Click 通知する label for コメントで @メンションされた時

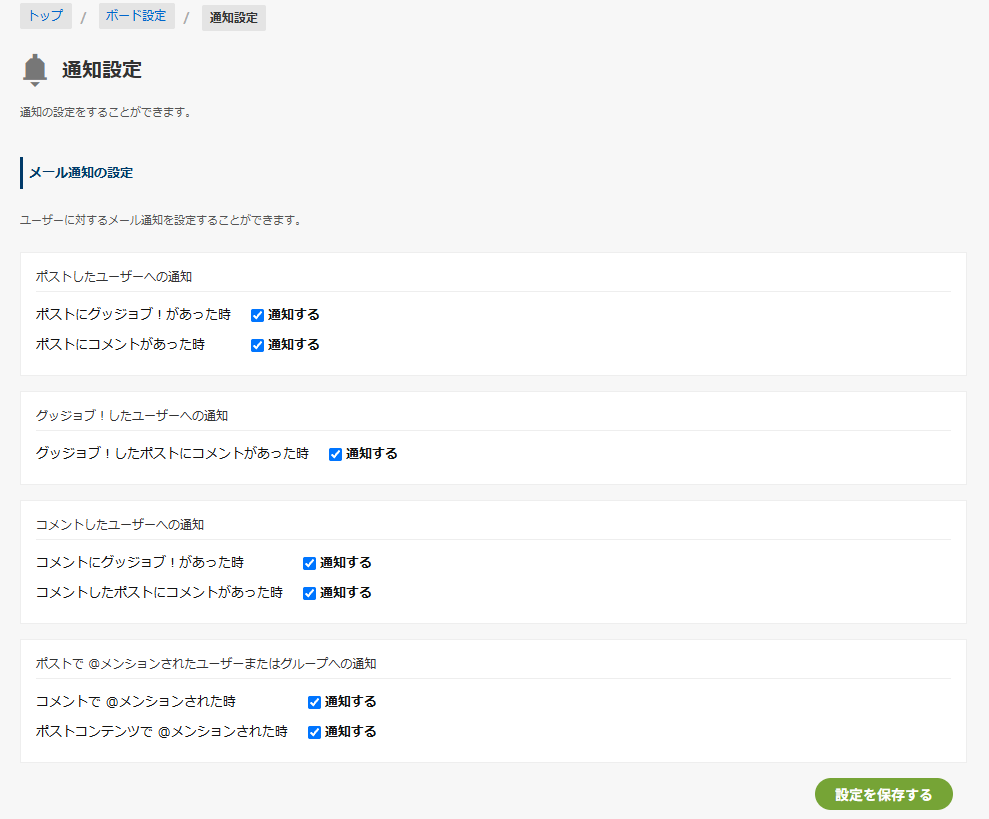click(350, 702)
